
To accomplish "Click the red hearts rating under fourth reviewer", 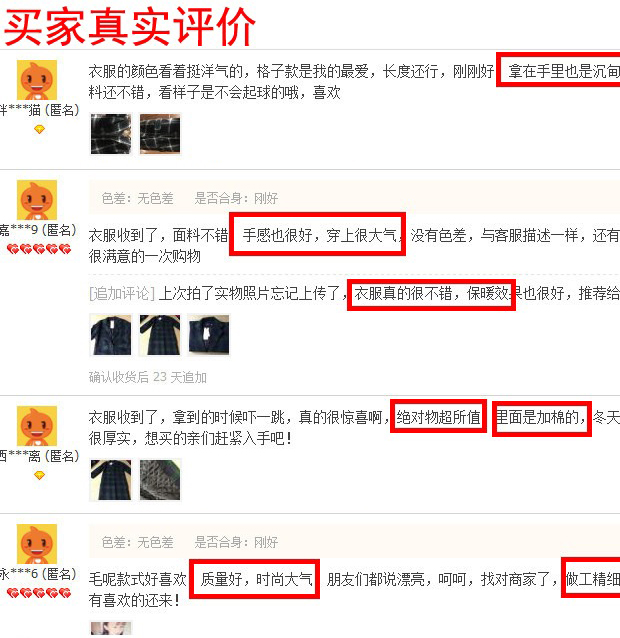I will [39, 593].
